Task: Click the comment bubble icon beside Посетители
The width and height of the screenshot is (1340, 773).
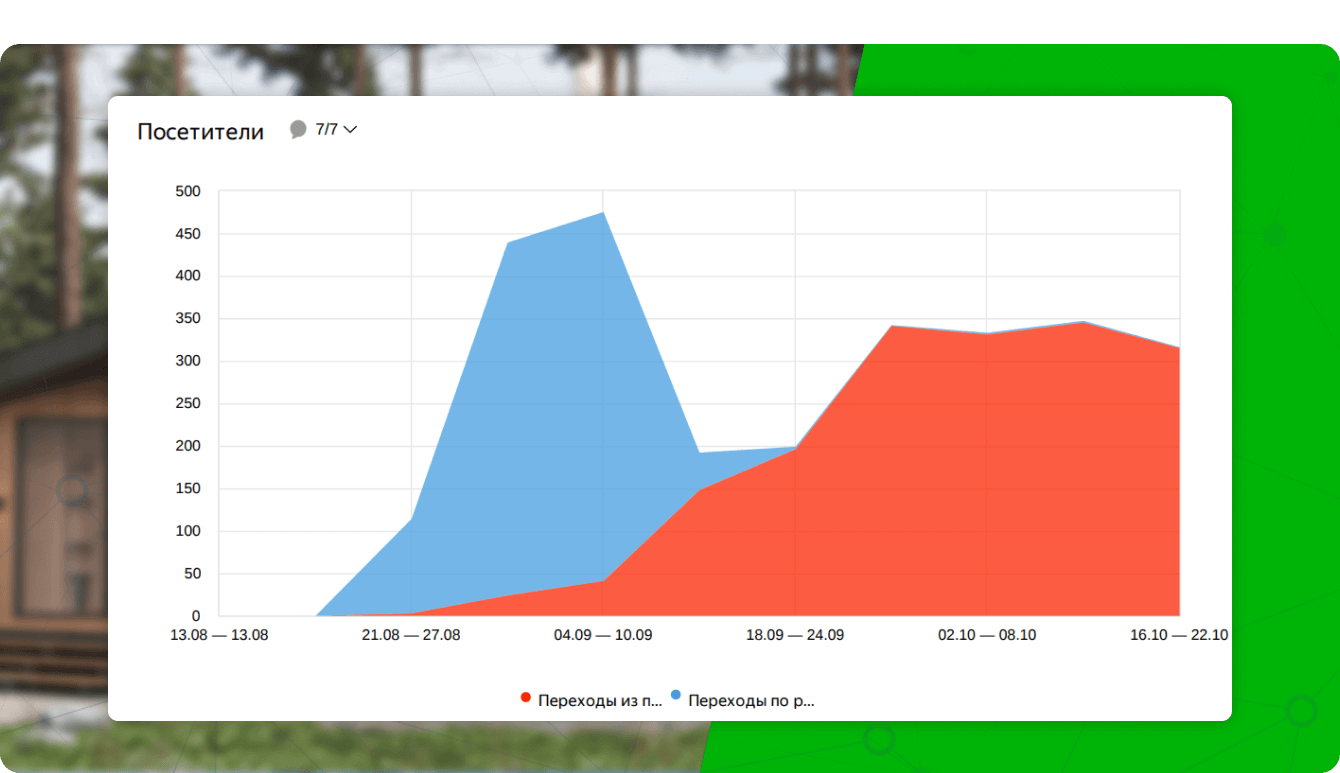Action: pos(298,129)
